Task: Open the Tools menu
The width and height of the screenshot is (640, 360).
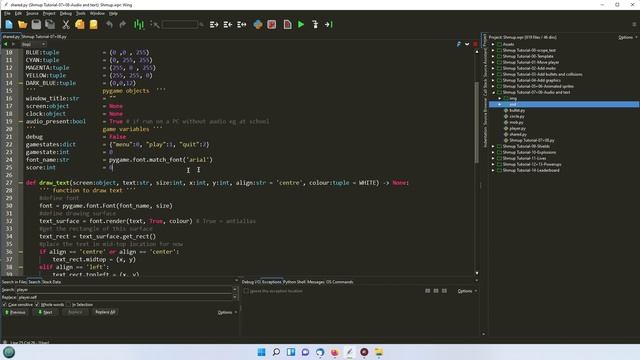Action: click(x=81, y=13)
